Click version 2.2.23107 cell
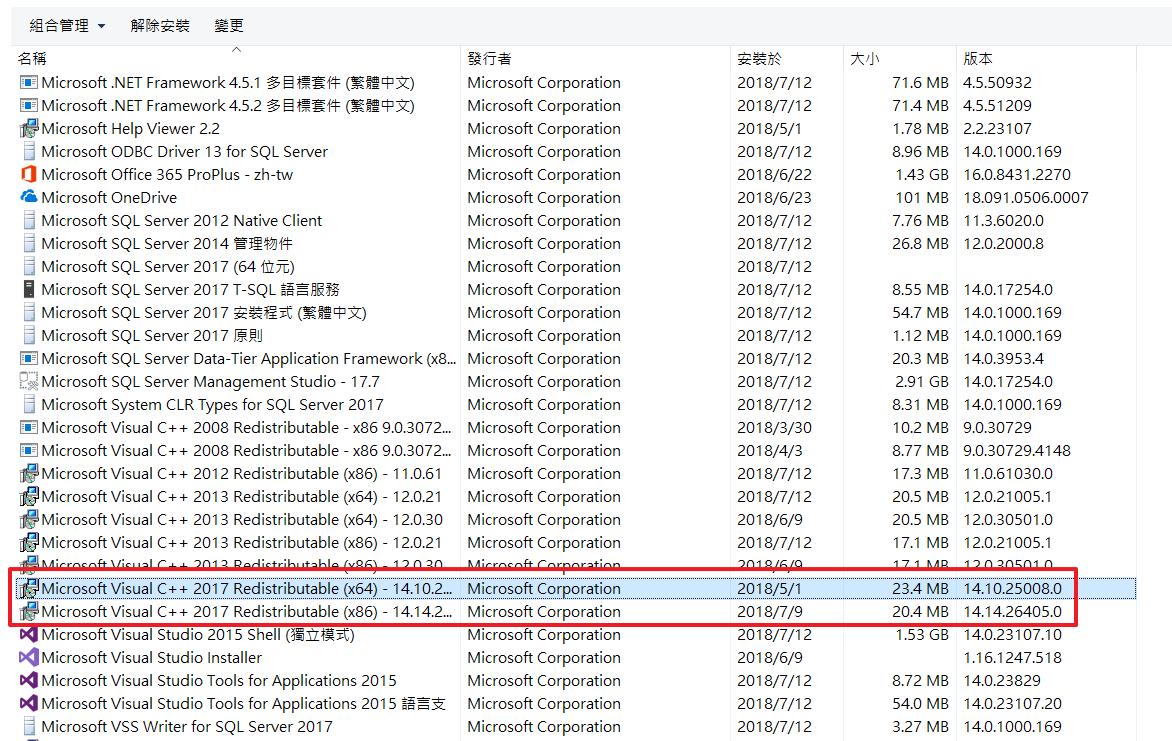 (x=997, y=129)
